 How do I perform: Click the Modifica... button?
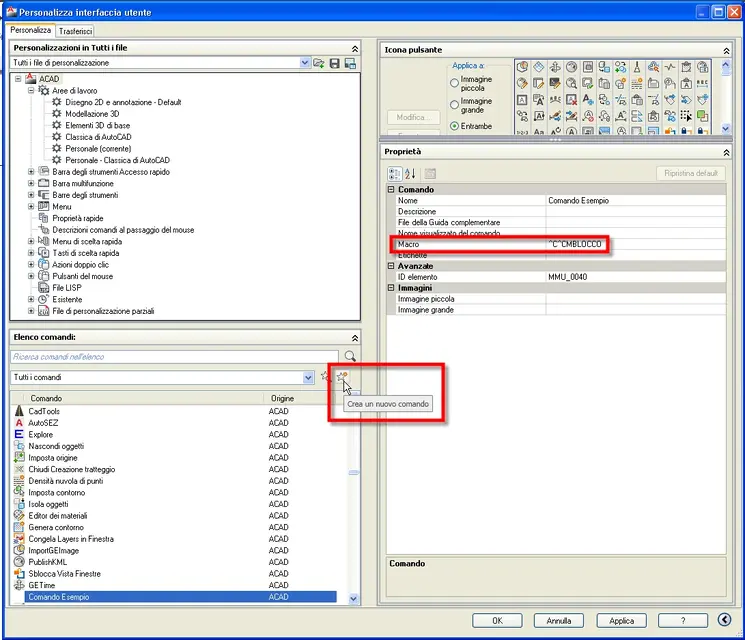[413, 117]
